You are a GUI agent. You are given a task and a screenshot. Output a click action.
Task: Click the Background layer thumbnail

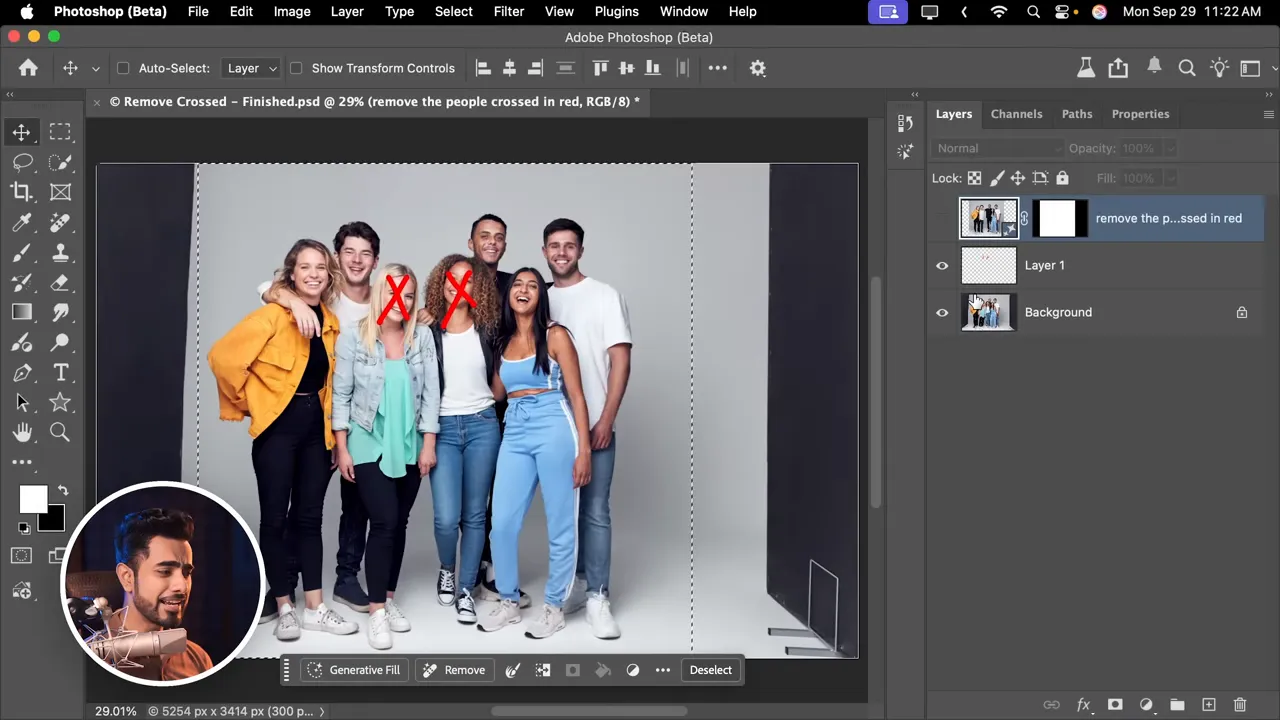988,312
